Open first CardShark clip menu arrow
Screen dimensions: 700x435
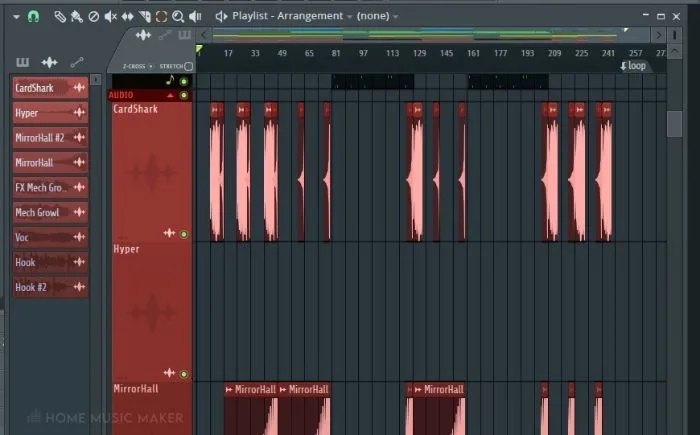[215, 110]
